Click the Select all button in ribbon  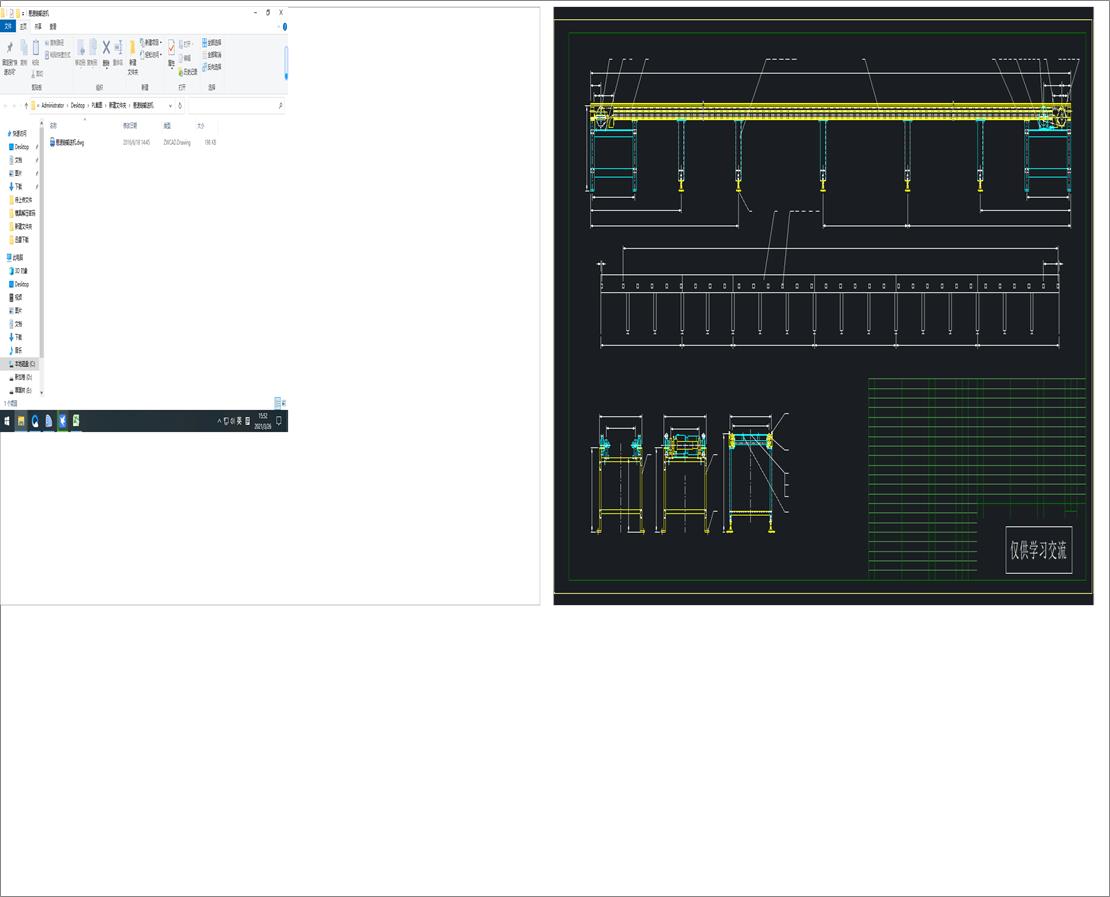212,43
